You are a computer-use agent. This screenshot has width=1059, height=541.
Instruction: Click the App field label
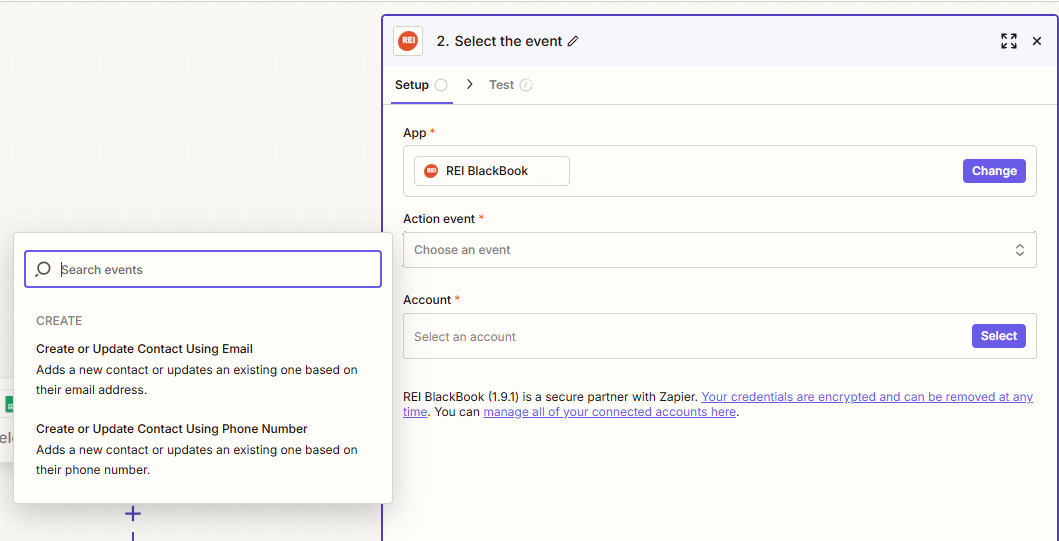(415, 133)
